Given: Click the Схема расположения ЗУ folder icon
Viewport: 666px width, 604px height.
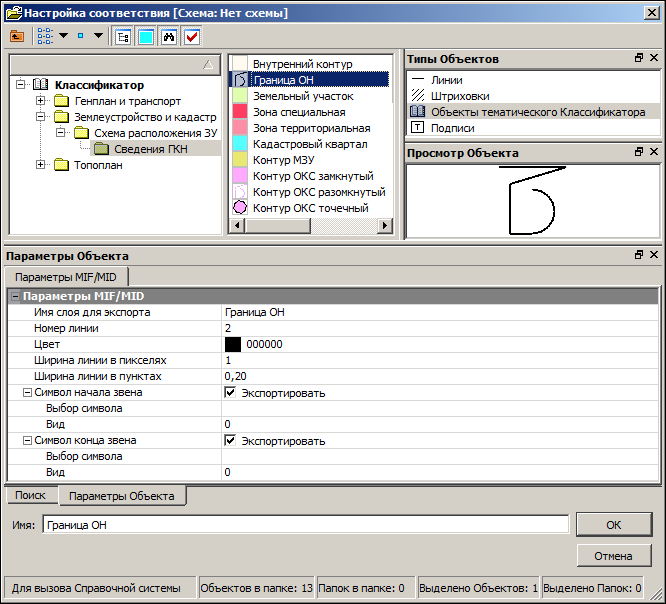Looking at the screenshot, I should (82, 133).
